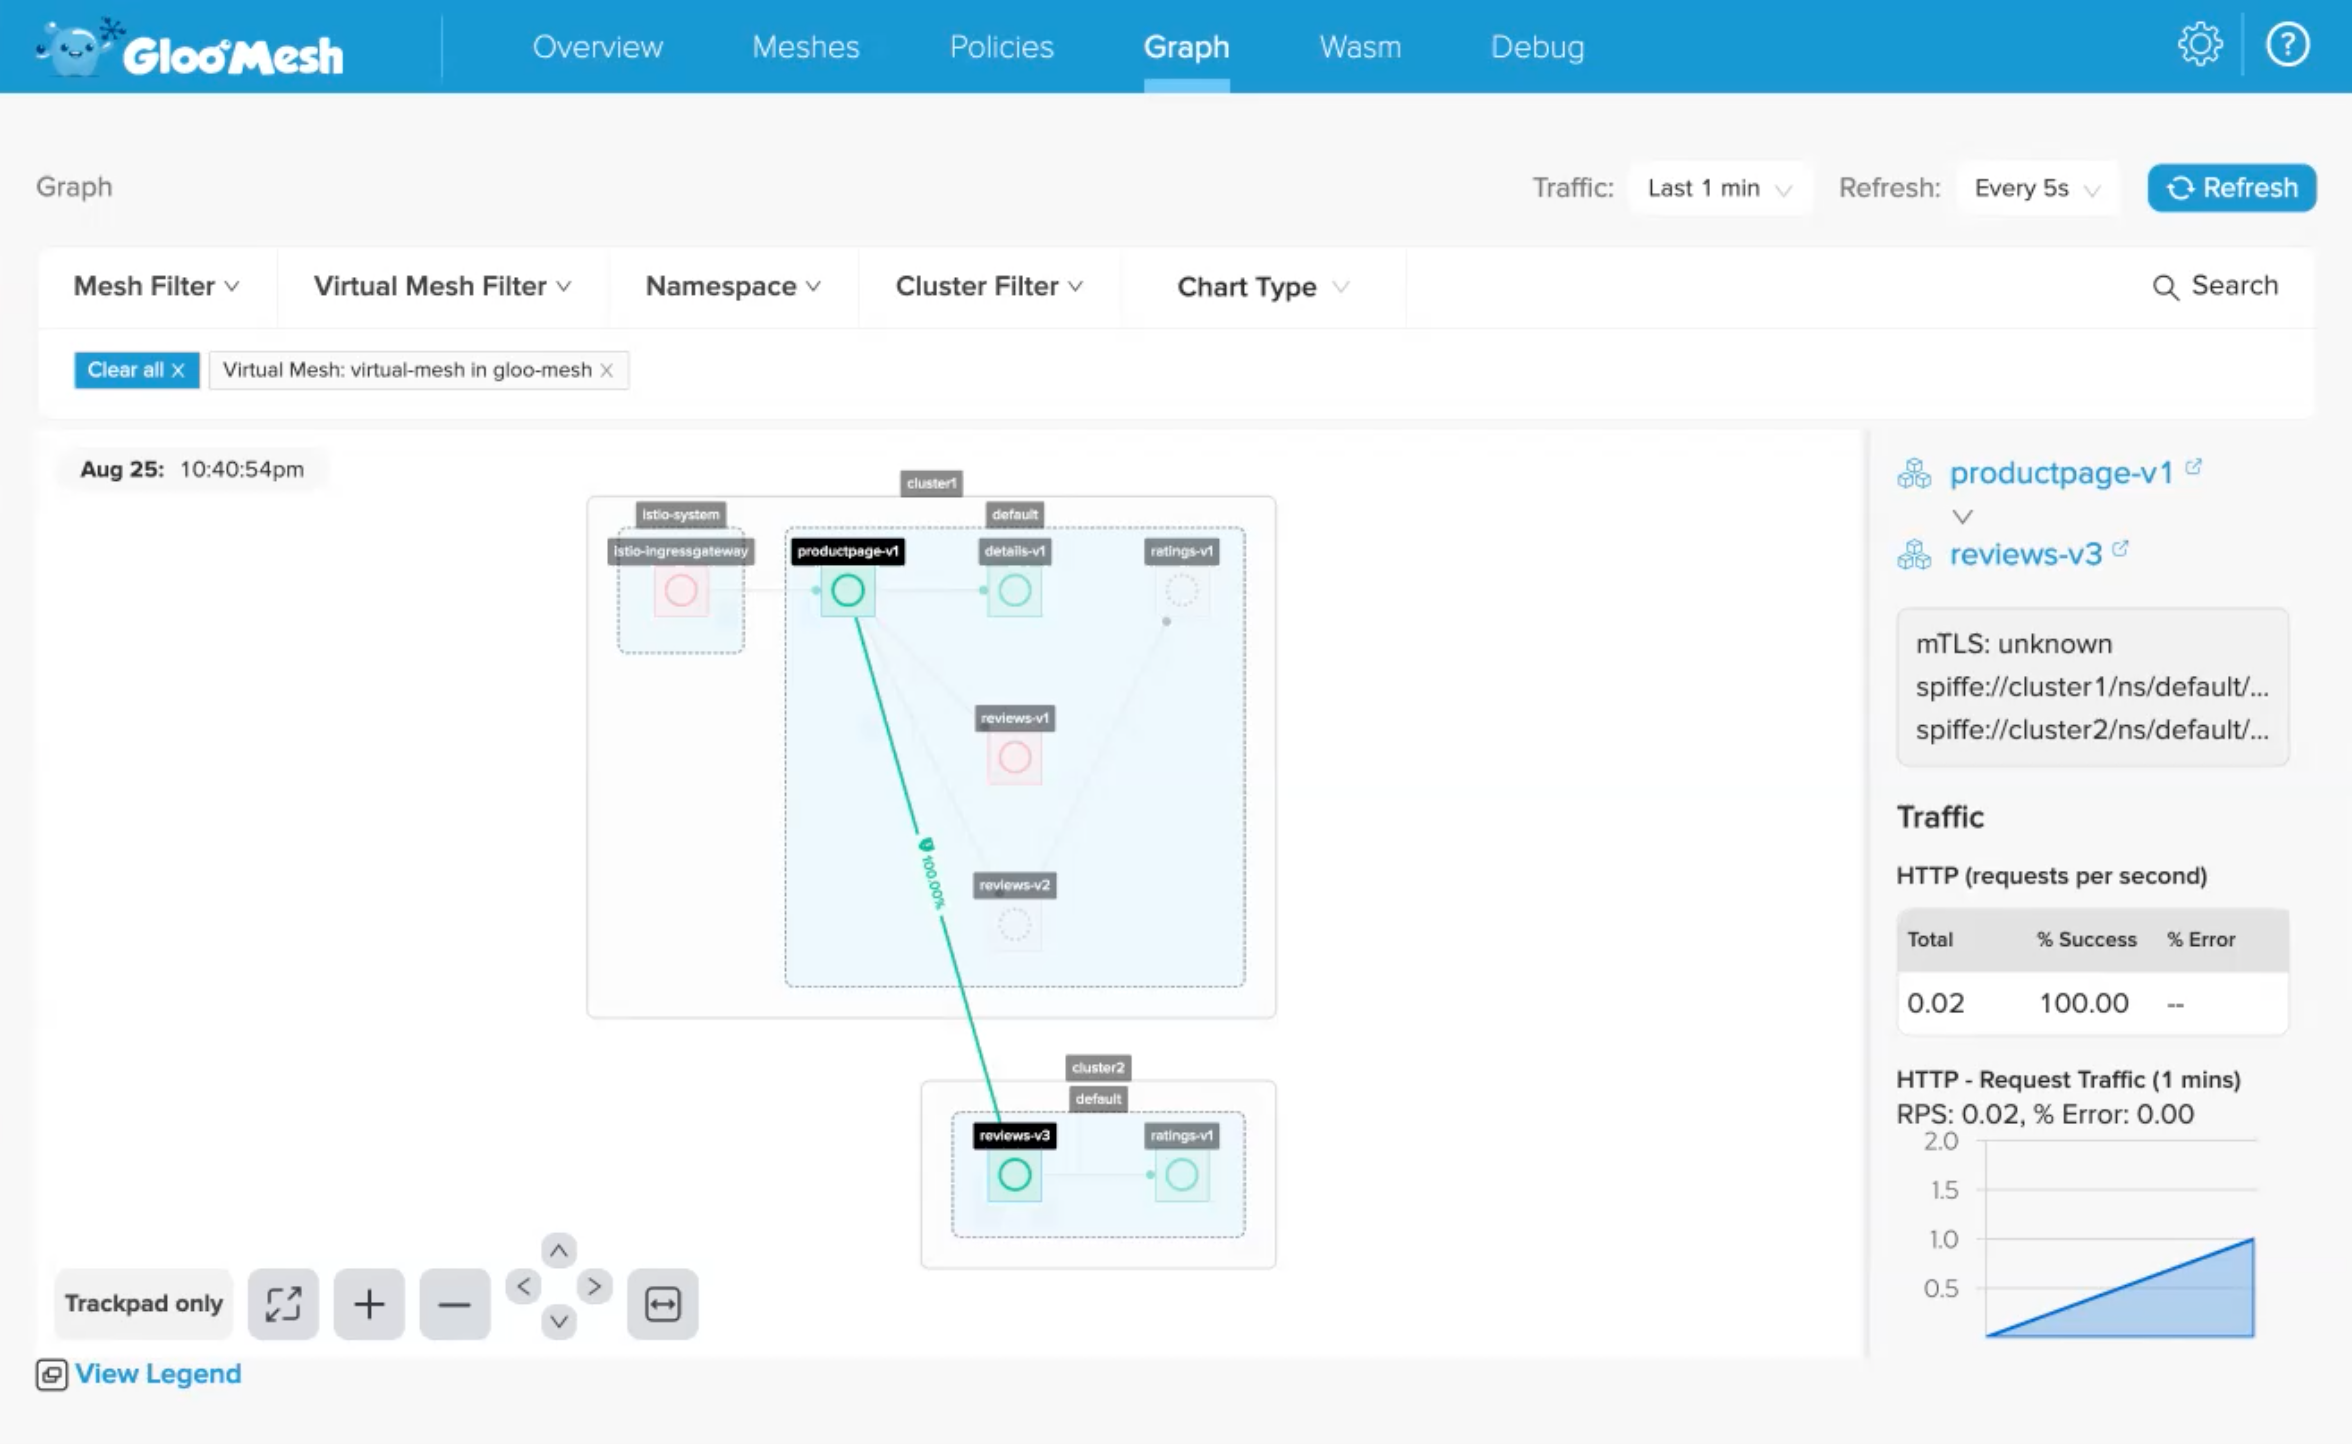Pan the graph right with the arrow

pyautogui.click(x=595, y=1286)
